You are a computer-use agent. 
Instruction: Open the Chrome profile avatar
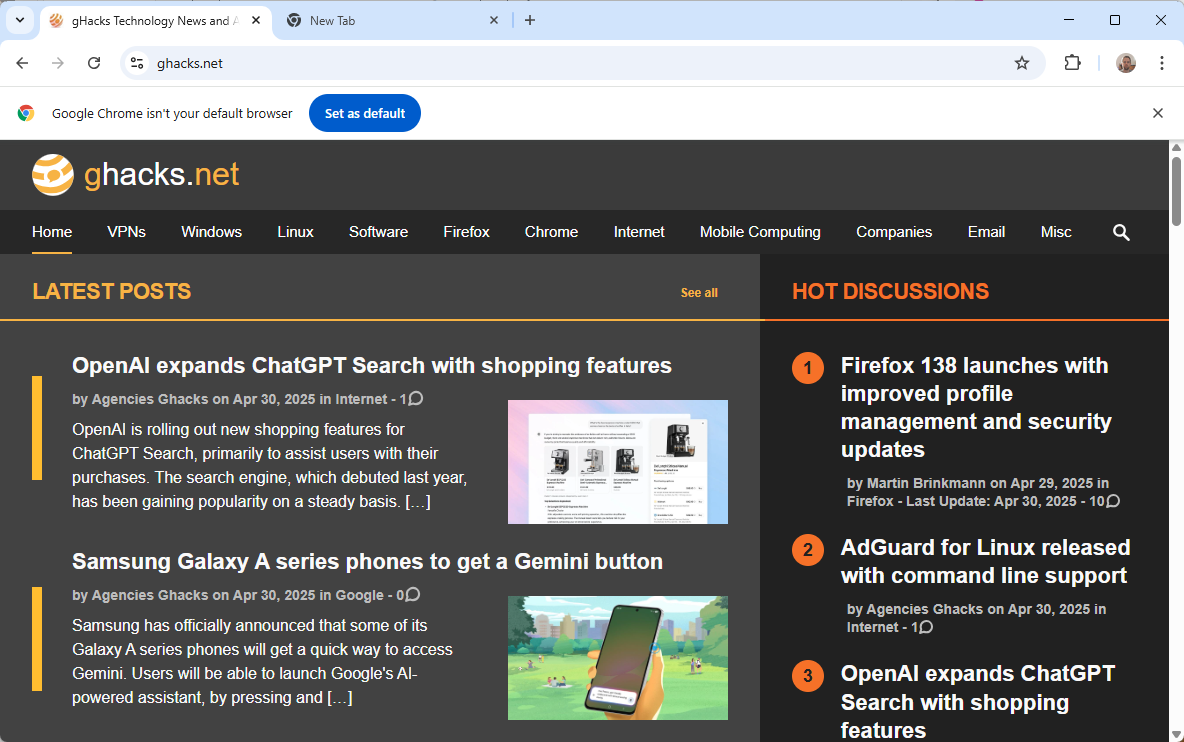[x=1126, y=63]
